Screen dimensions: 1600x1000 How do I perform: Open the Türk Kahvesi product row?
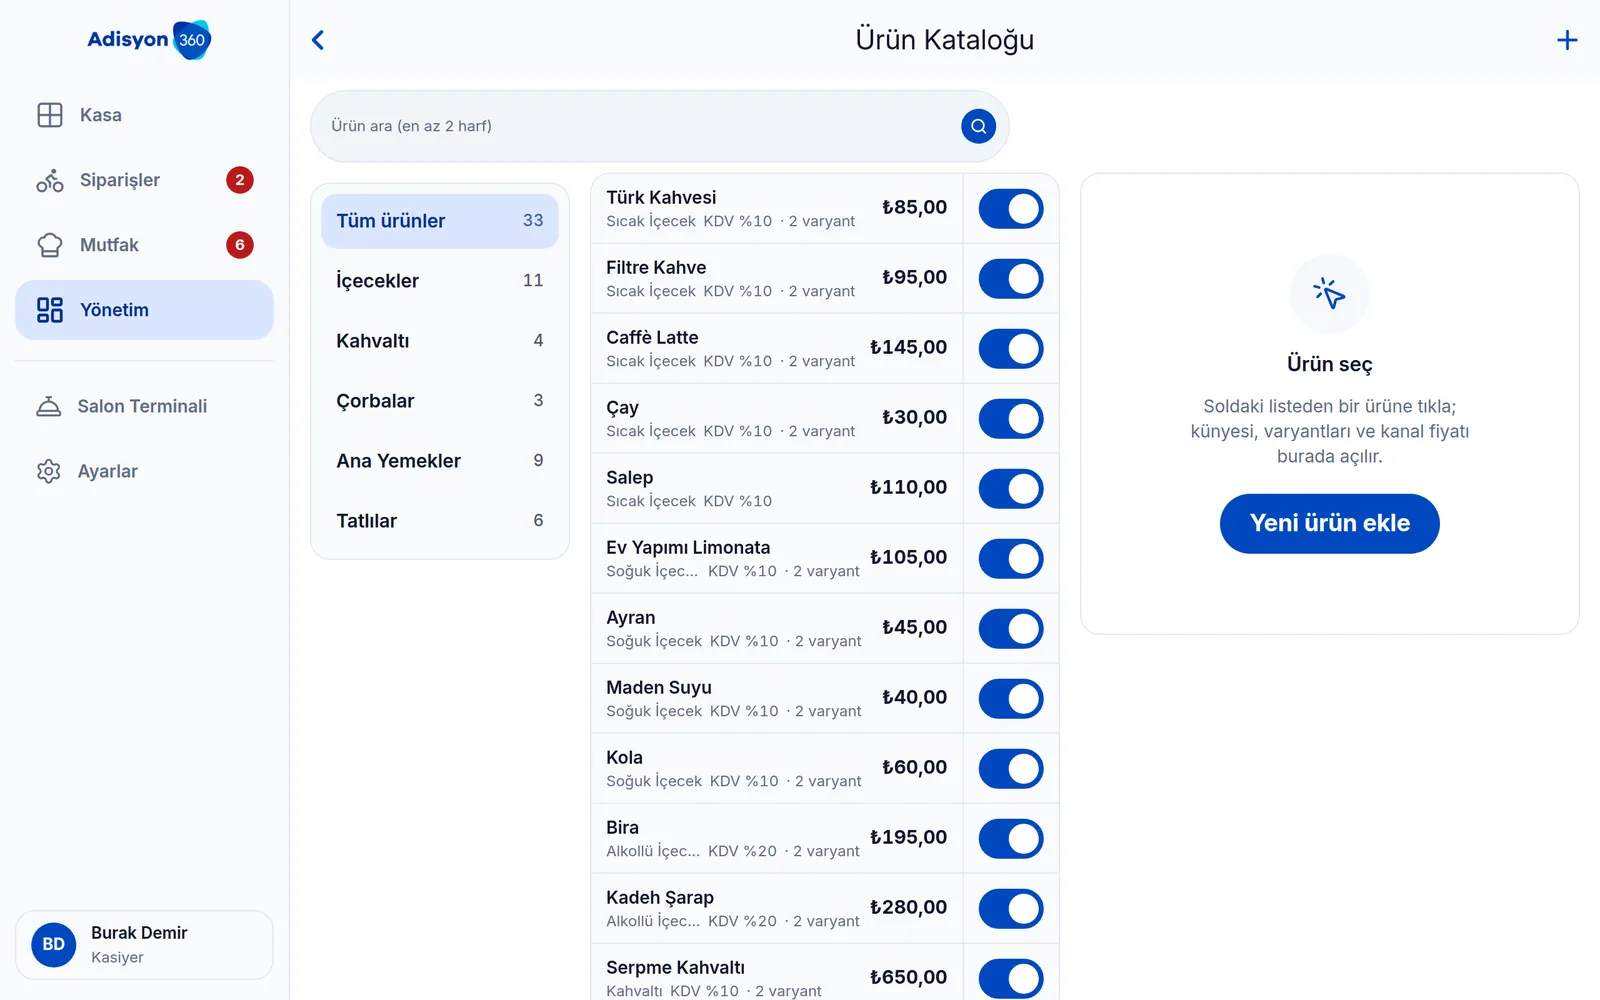coord(777,209)
